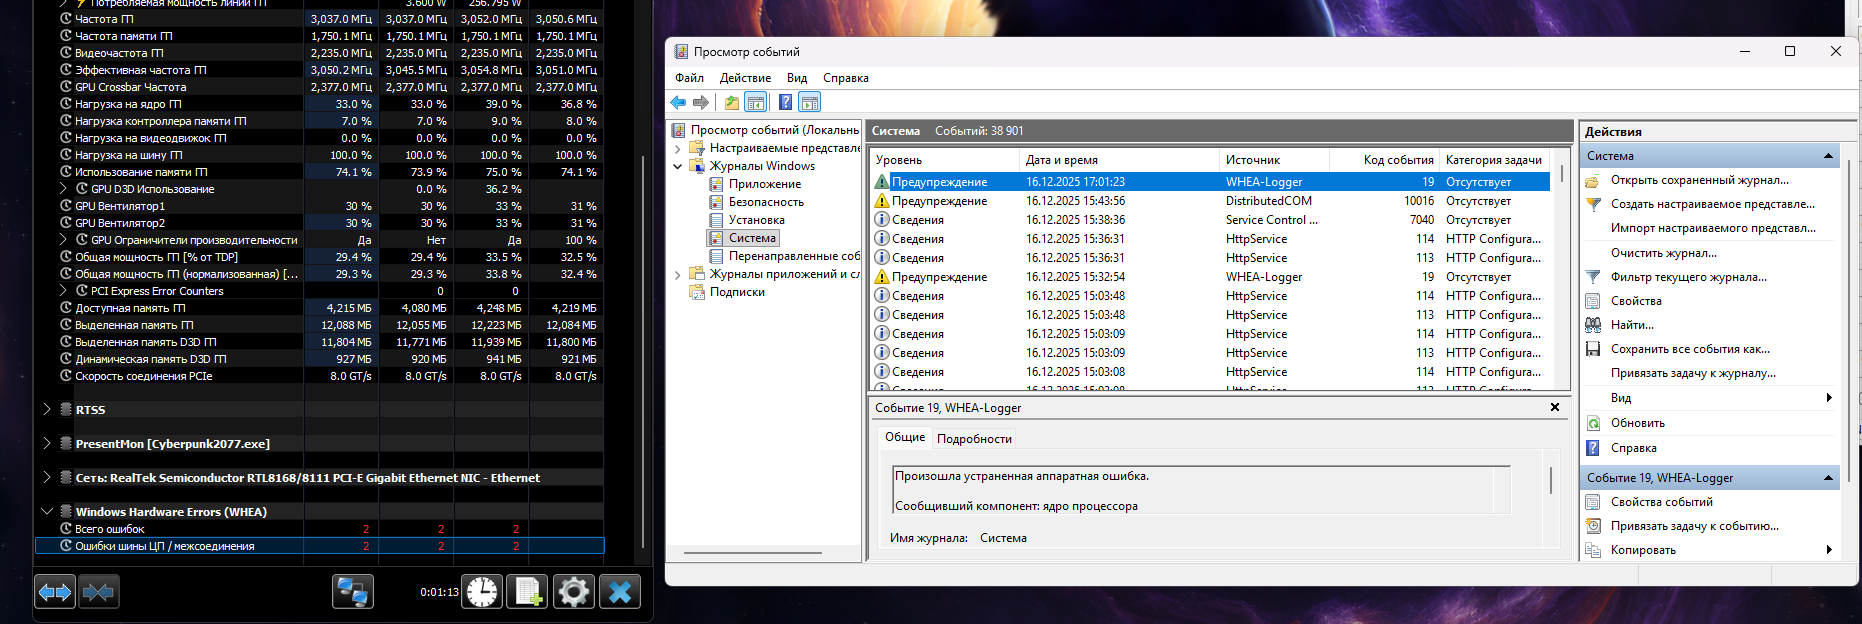Select Установка log in tree
This screenshot has width=1862, height=624.
[756, 220]
